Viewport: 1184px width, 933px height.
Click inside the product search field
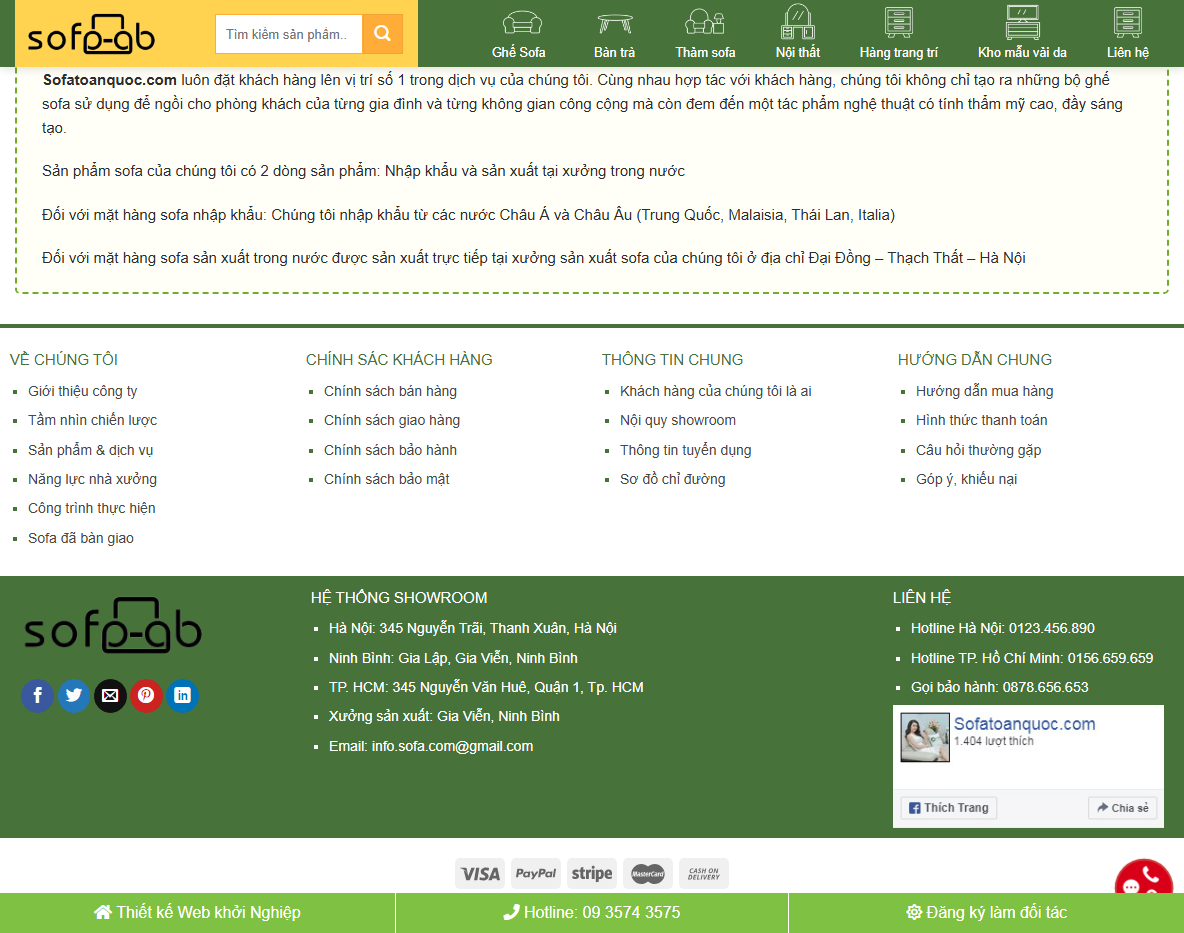(x=288, y=33)
